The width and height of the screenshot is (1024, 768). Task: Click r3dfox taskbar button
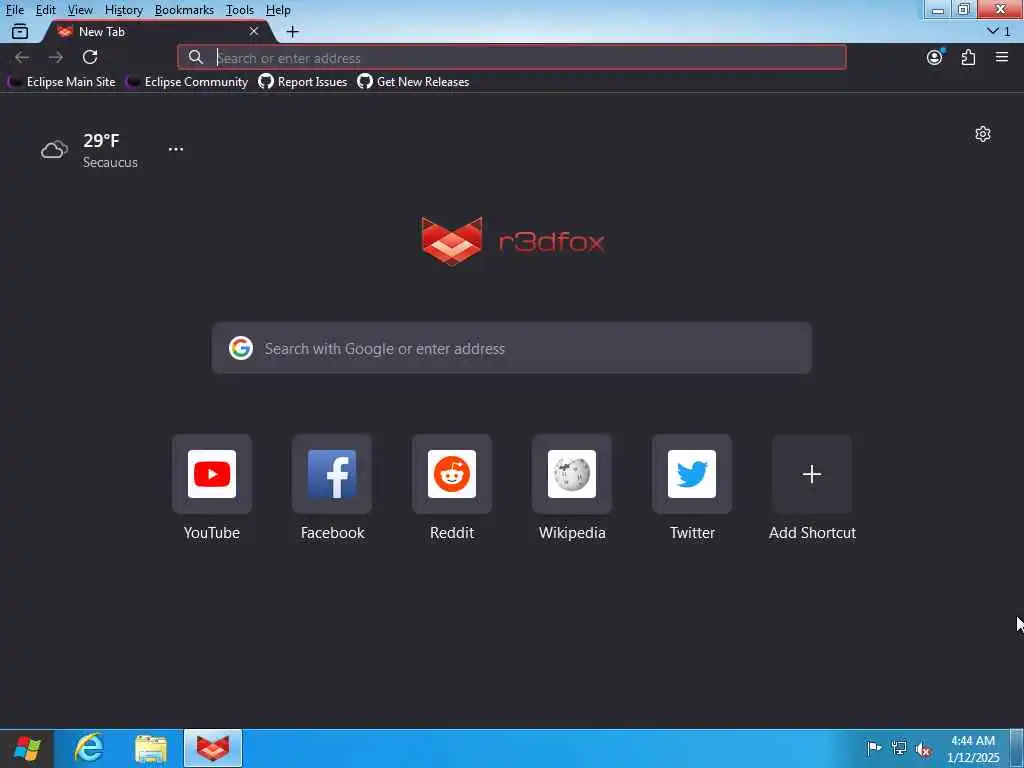coord(213,748)
